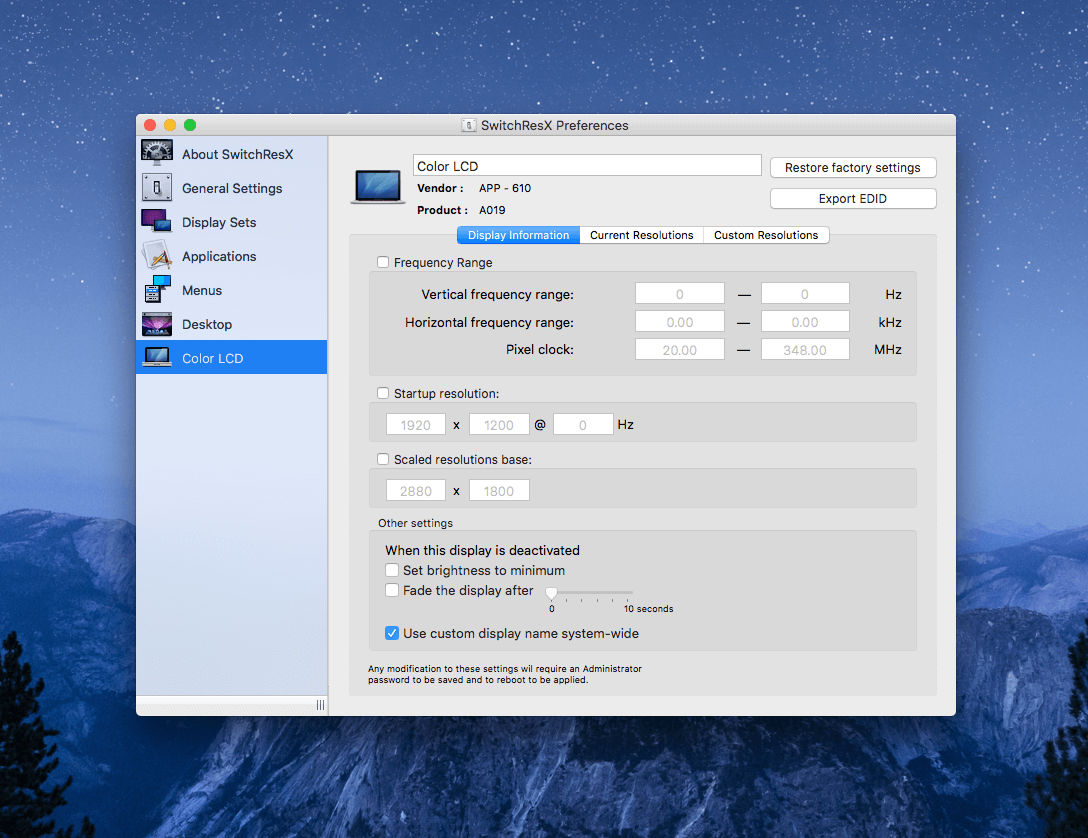
Task: Click the display name text field
Action: [x=587, y=166]
